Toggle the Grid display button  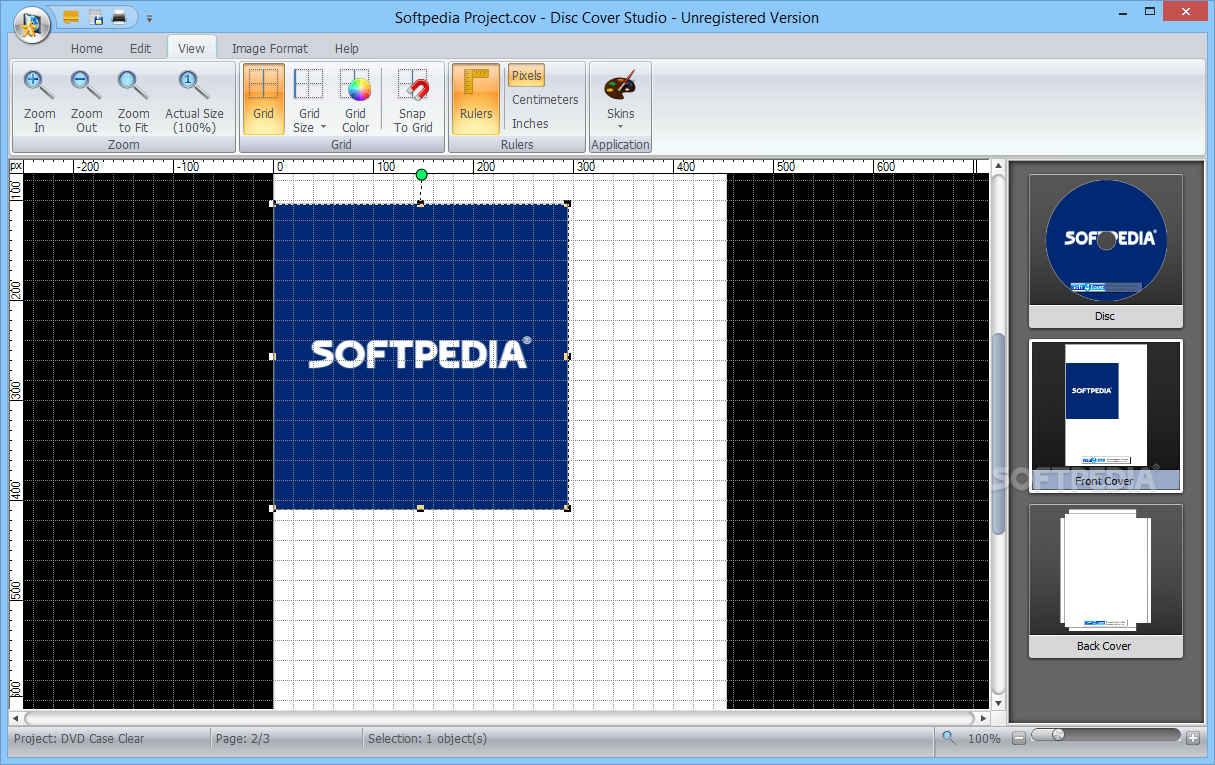pos(263,100)
